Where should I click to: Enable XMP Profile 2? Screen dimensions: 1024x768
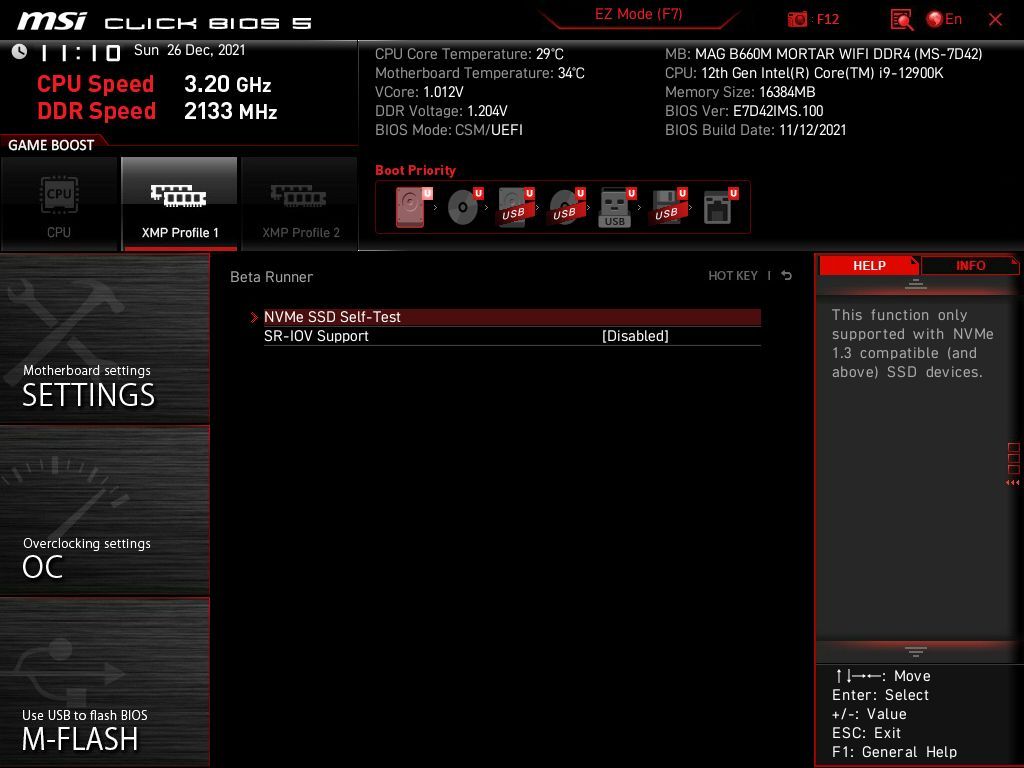pyautogui.click(x=300, y=204)
